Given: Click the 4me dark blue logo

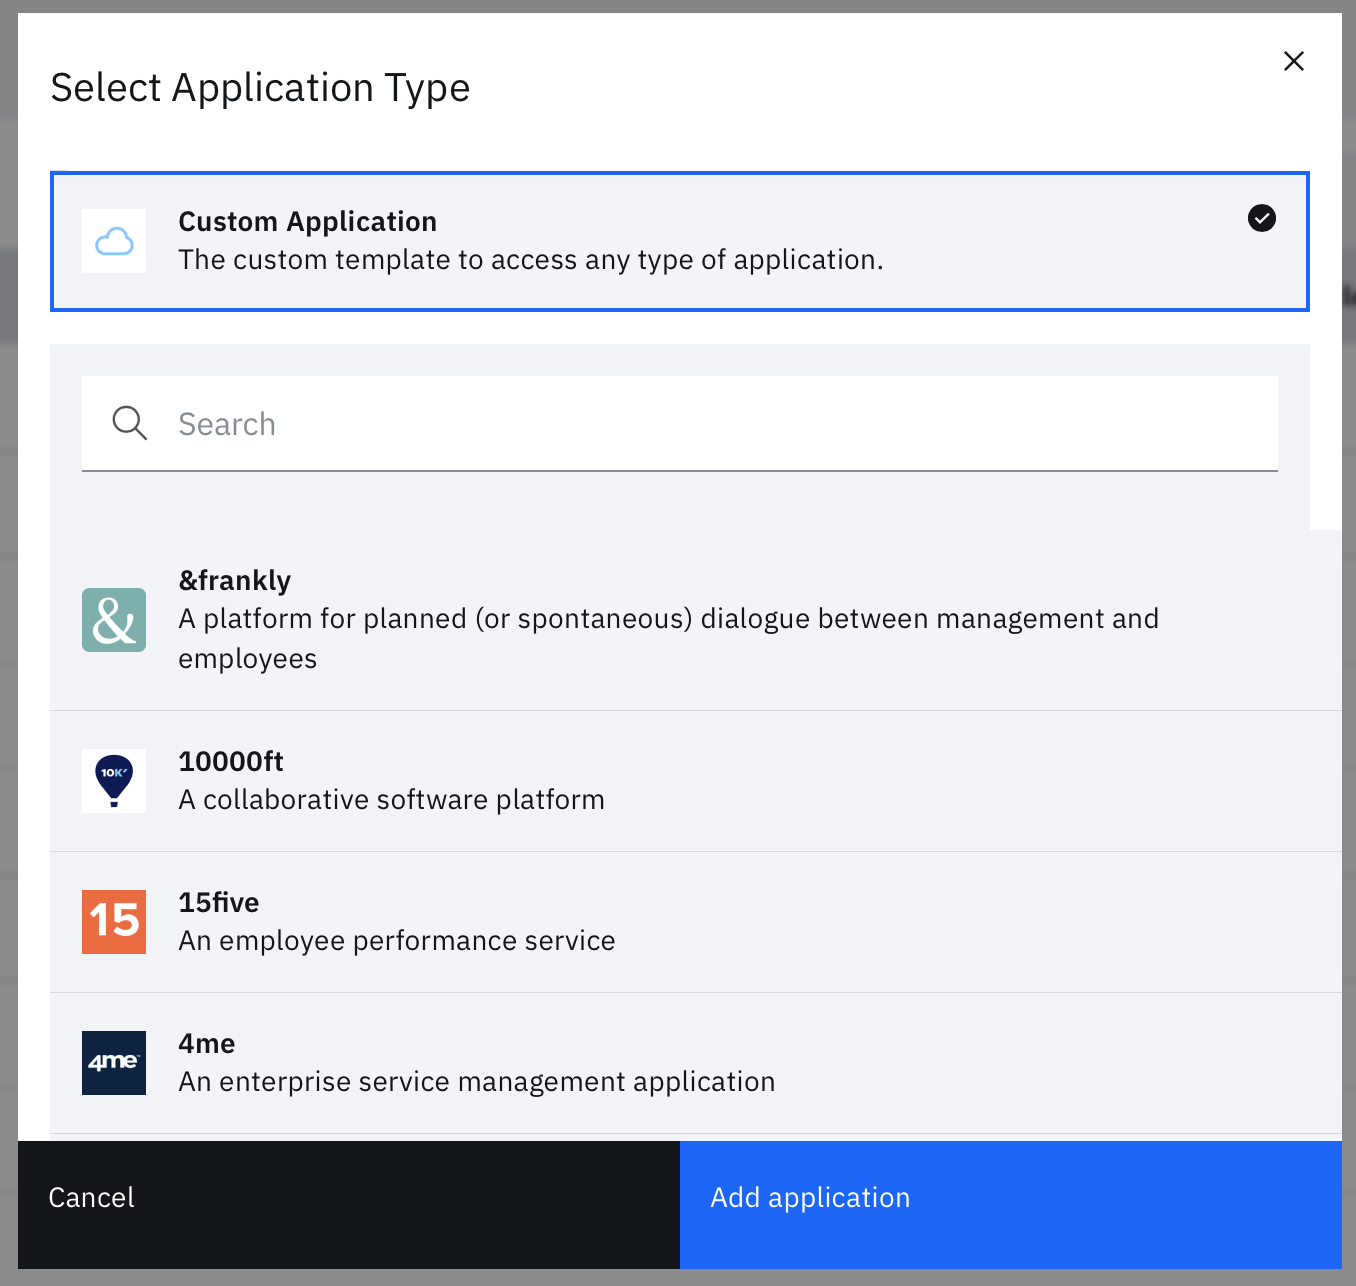Looking at the screenshot, I should (x=114, y=1063).
